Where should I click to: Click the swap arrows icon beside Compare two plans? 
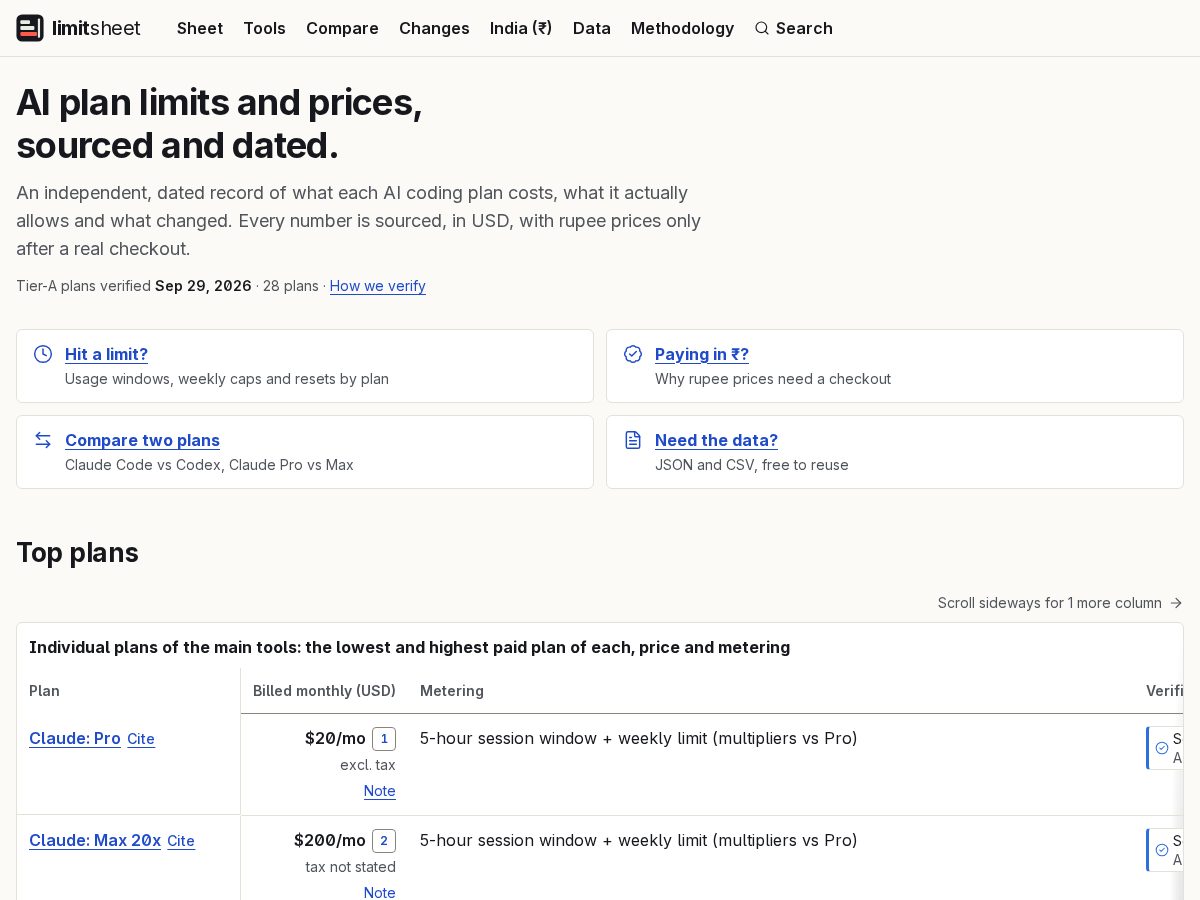click(43, 440)
